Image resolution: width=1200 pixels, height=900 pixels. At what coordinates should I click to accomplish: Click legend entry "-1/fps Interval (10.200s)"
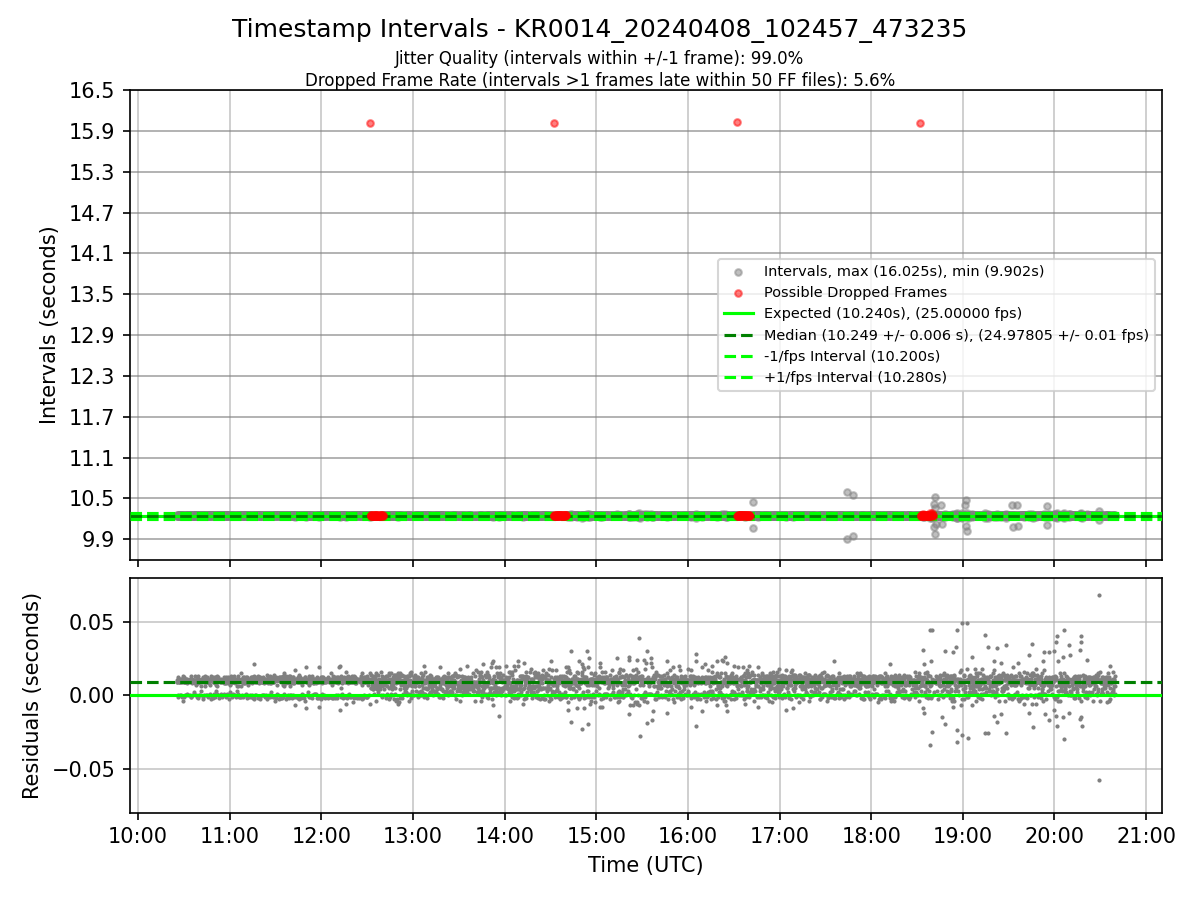point(852,356)
